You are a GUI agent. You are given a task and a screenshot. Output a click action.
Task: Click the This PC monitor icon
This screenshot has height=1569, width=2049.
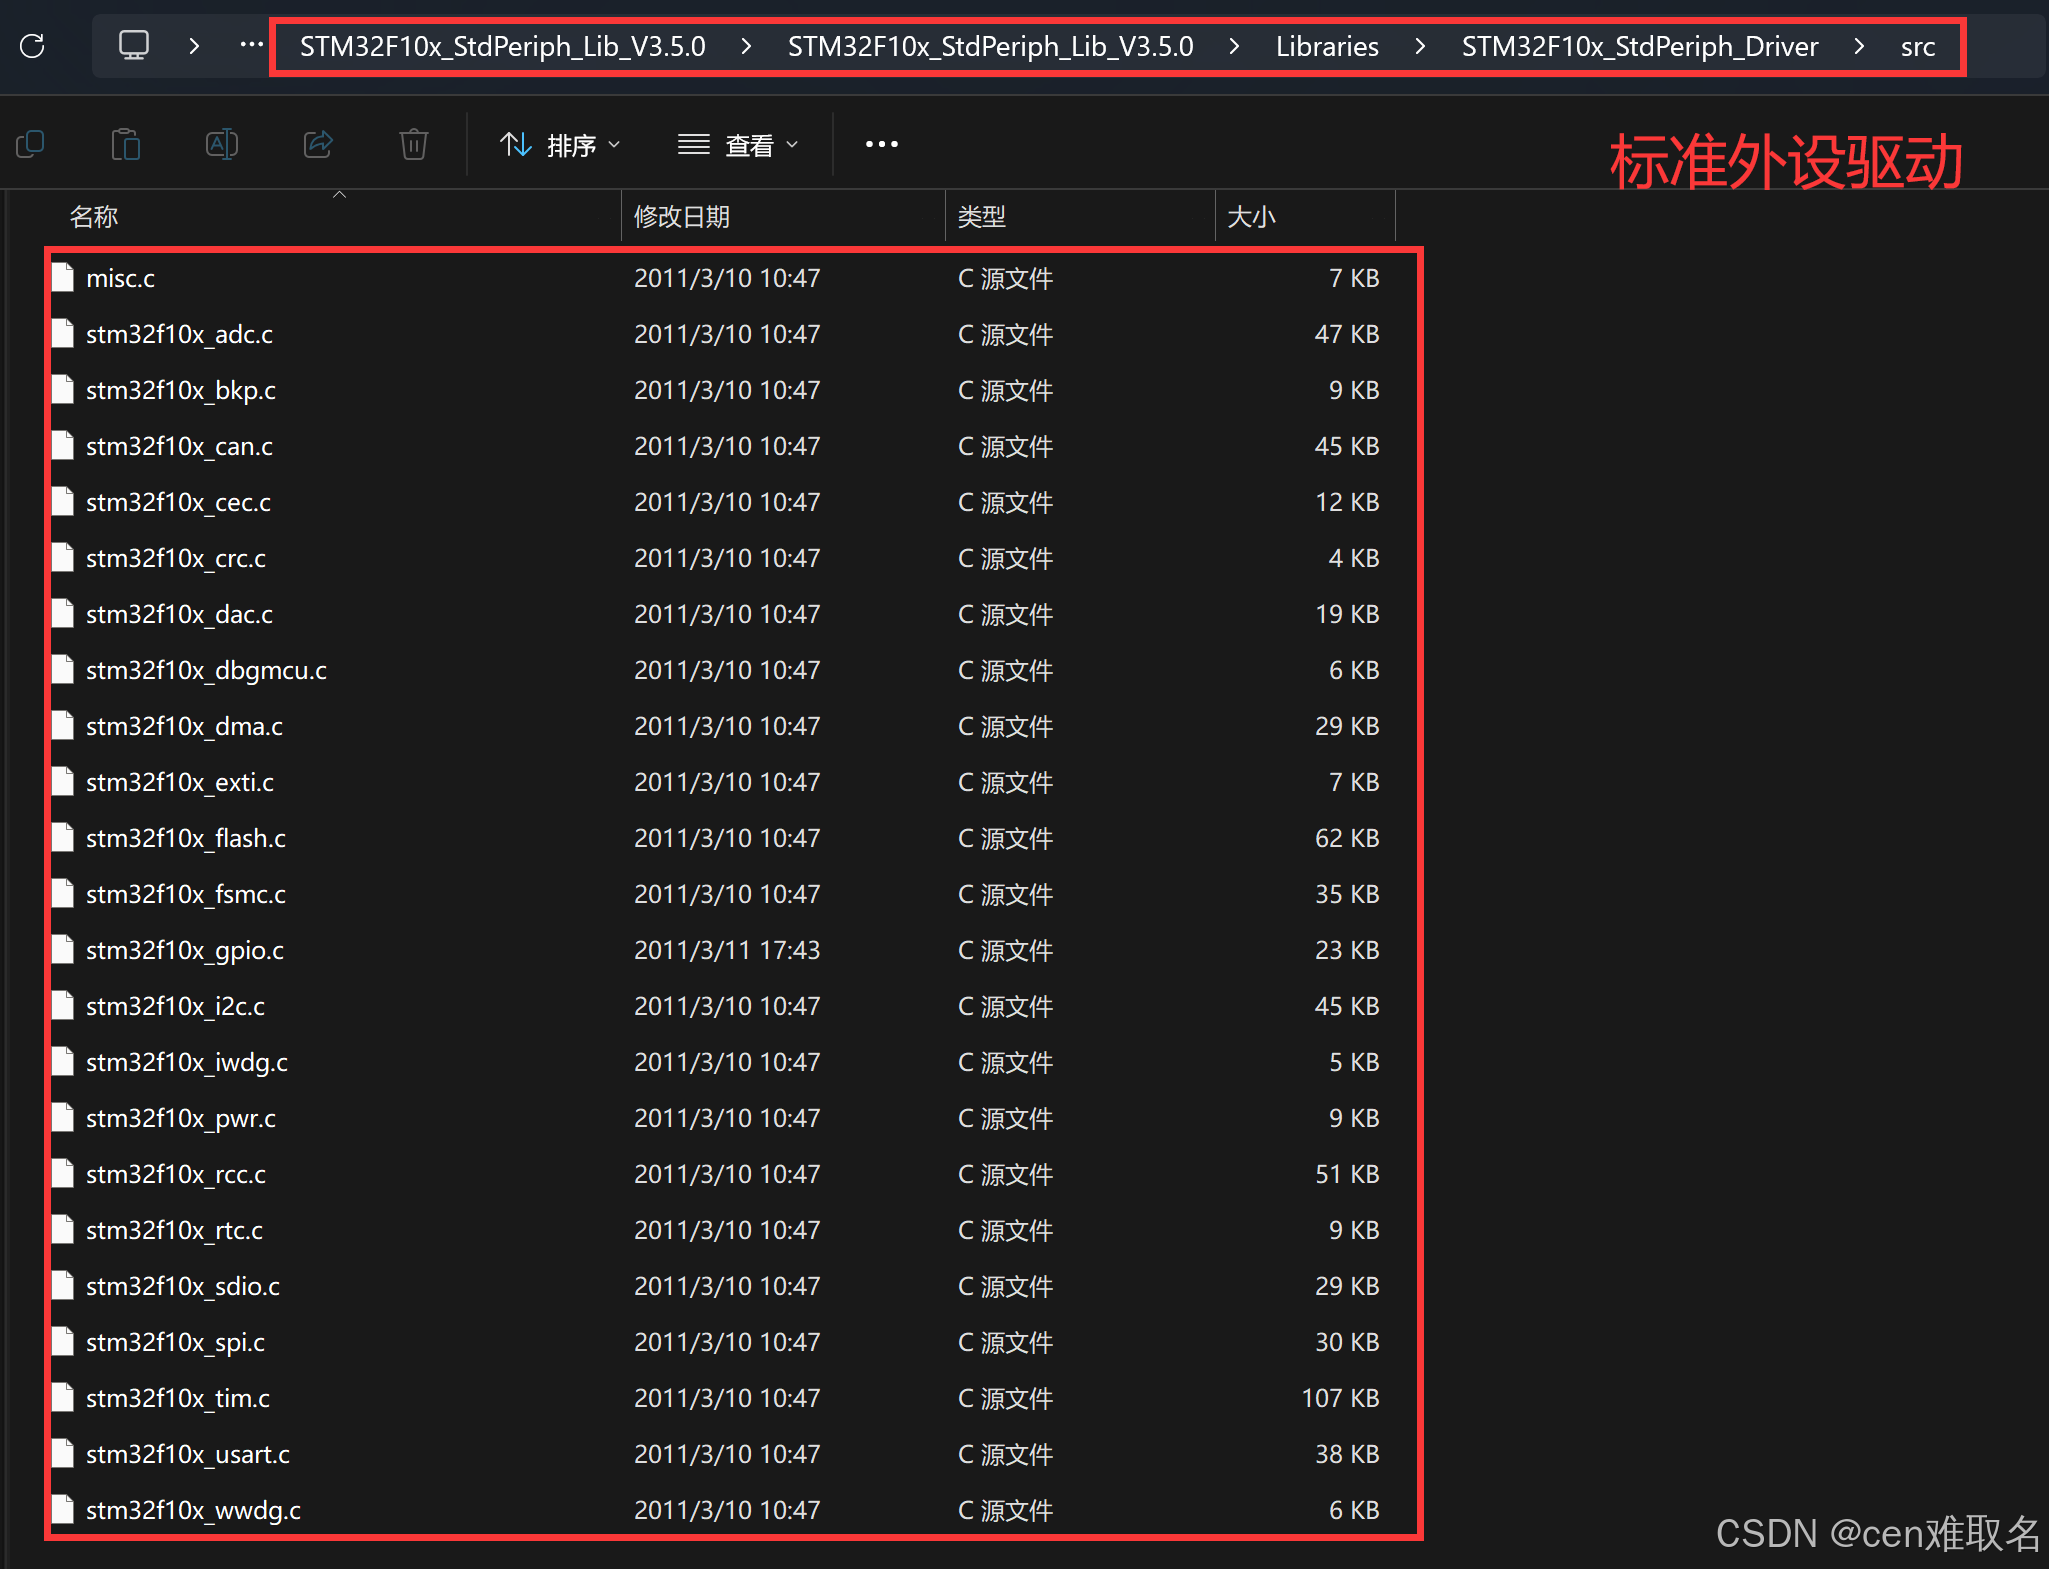(133, 46)
